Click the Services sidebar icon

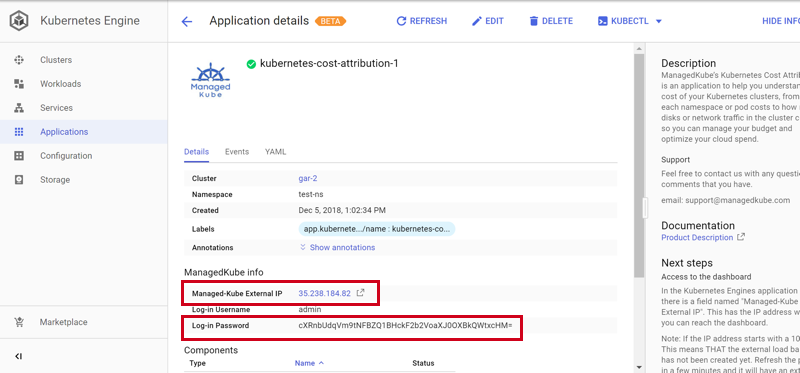(x=19, y=108)
